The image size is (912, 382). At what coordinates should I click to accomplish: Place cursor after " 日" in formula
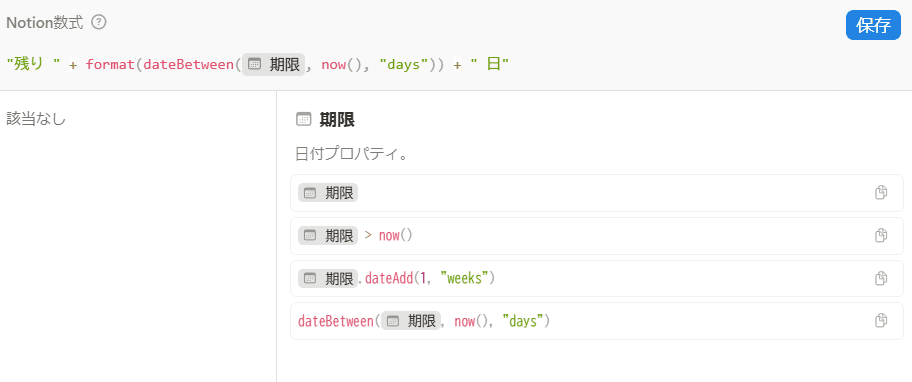[x=510, y=65]
